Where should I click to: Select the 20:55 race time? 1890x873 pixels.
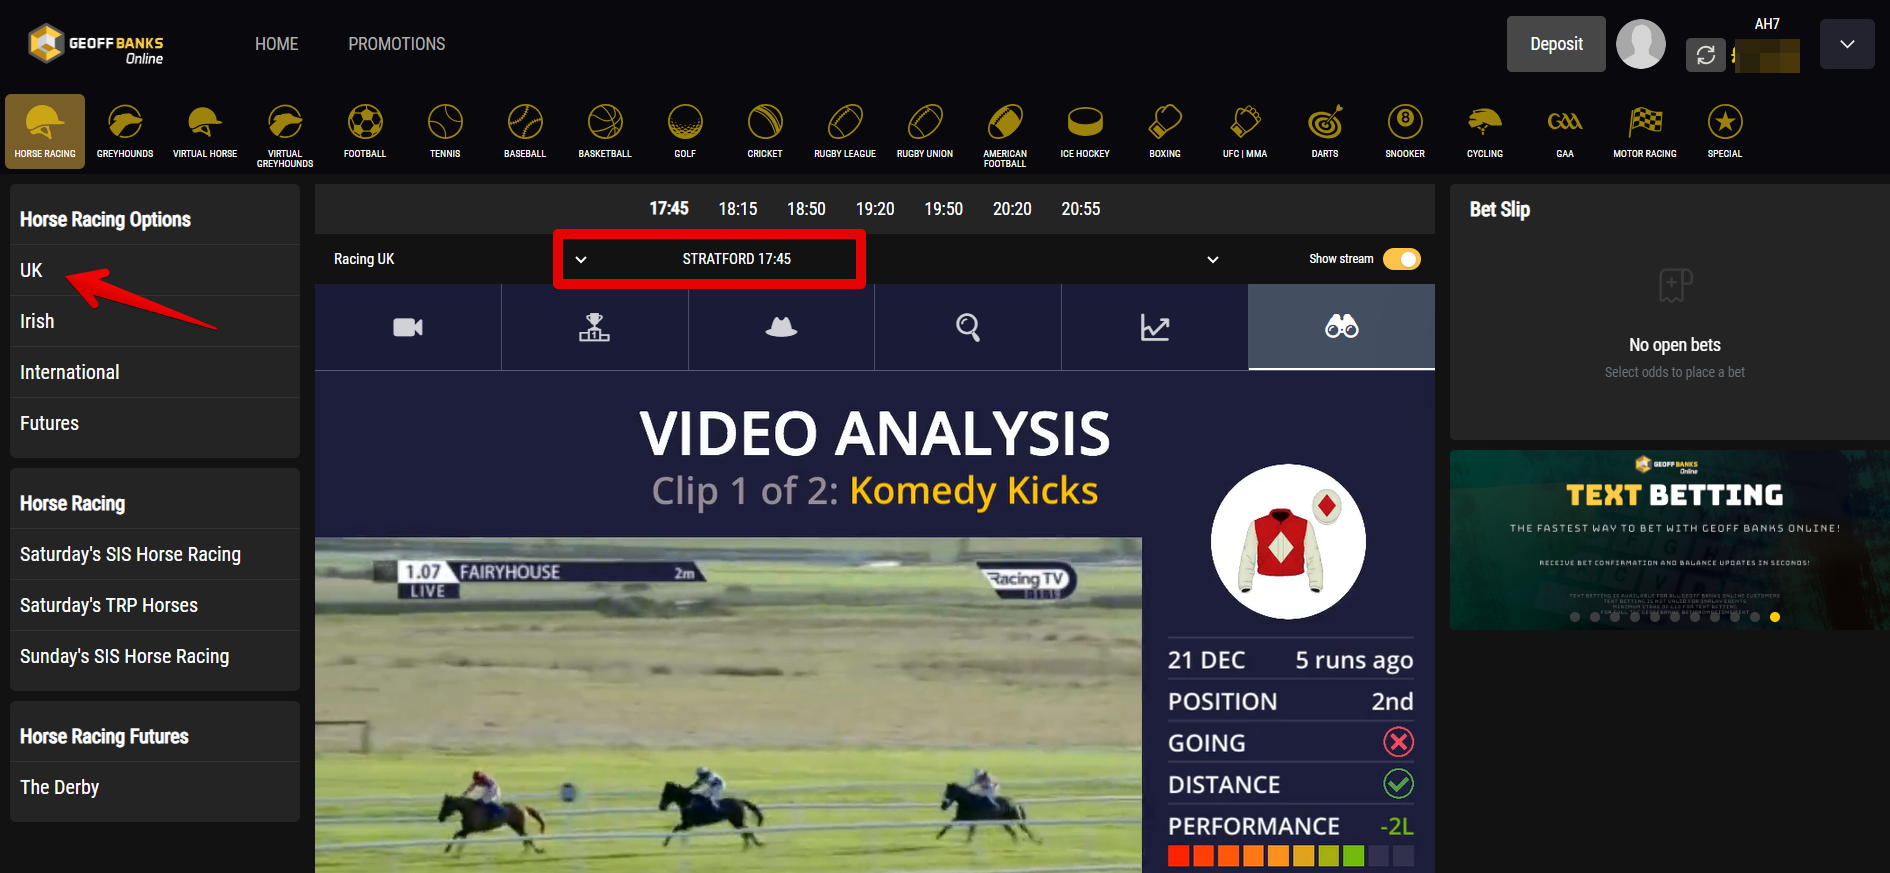click(x=1081, y=208)
